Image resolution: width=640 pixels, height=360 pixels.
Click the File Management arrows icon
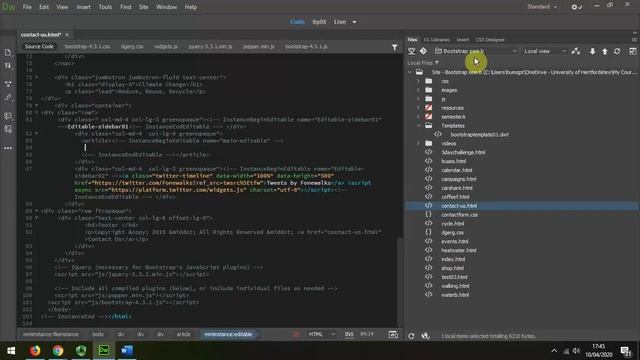coord(8,65)
